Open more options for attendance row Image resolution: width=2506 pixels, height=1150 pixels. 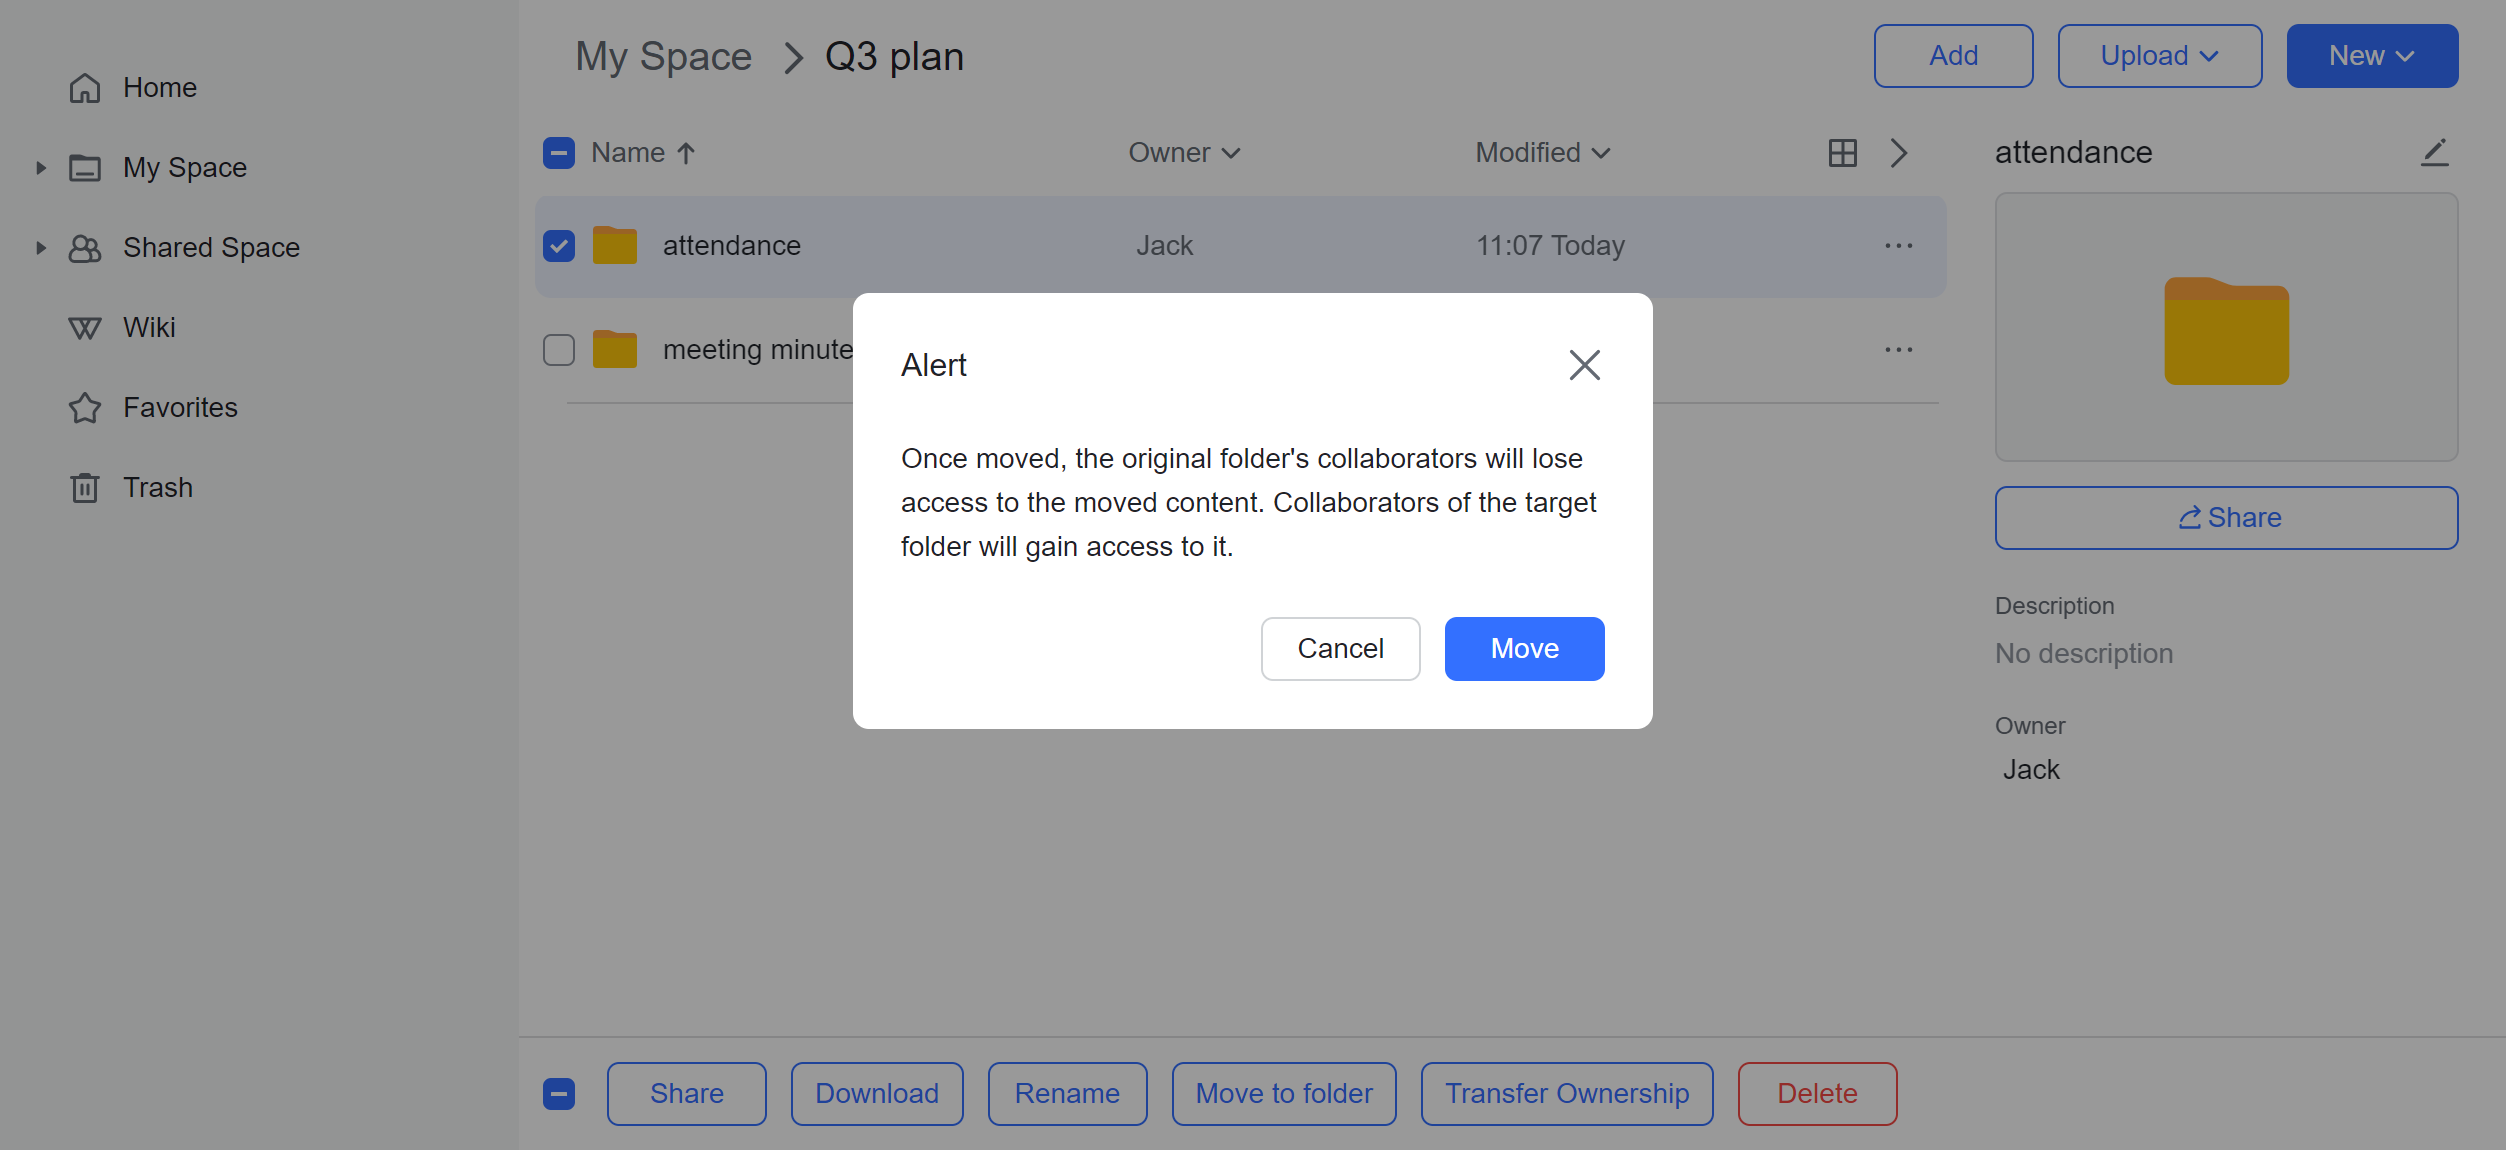coord(1898,246)
